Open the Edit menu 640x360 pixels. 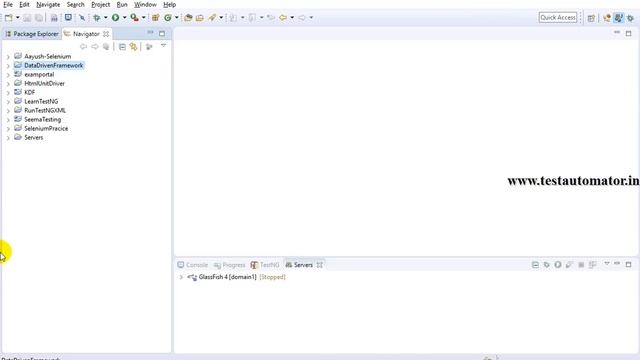(x=24, y=4)
